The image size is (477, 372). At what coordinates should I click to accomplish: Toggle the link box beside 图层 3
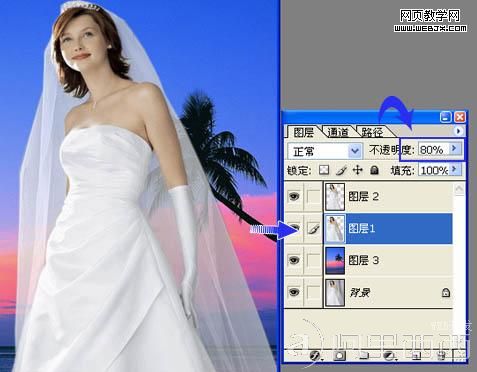[313, 260]
